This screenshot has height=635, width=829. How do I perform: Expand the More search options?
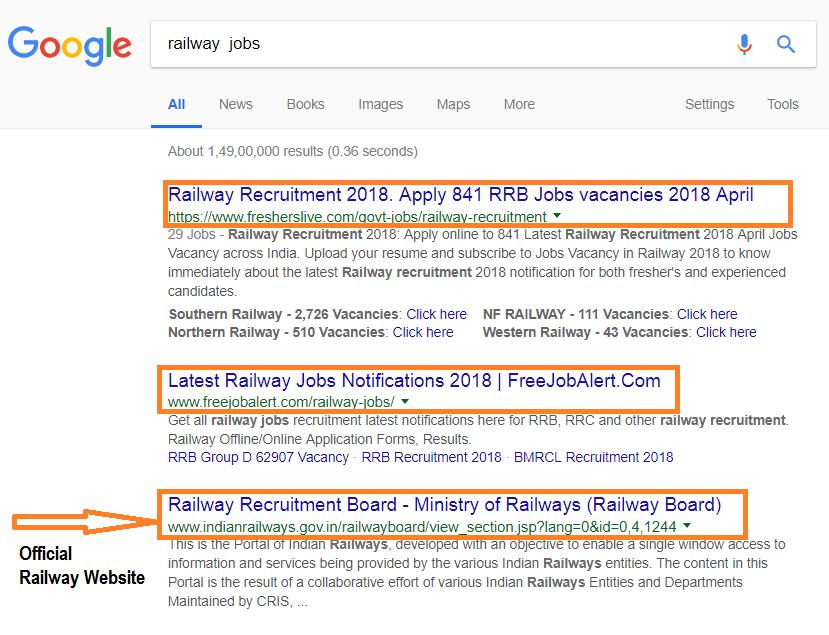519,104
